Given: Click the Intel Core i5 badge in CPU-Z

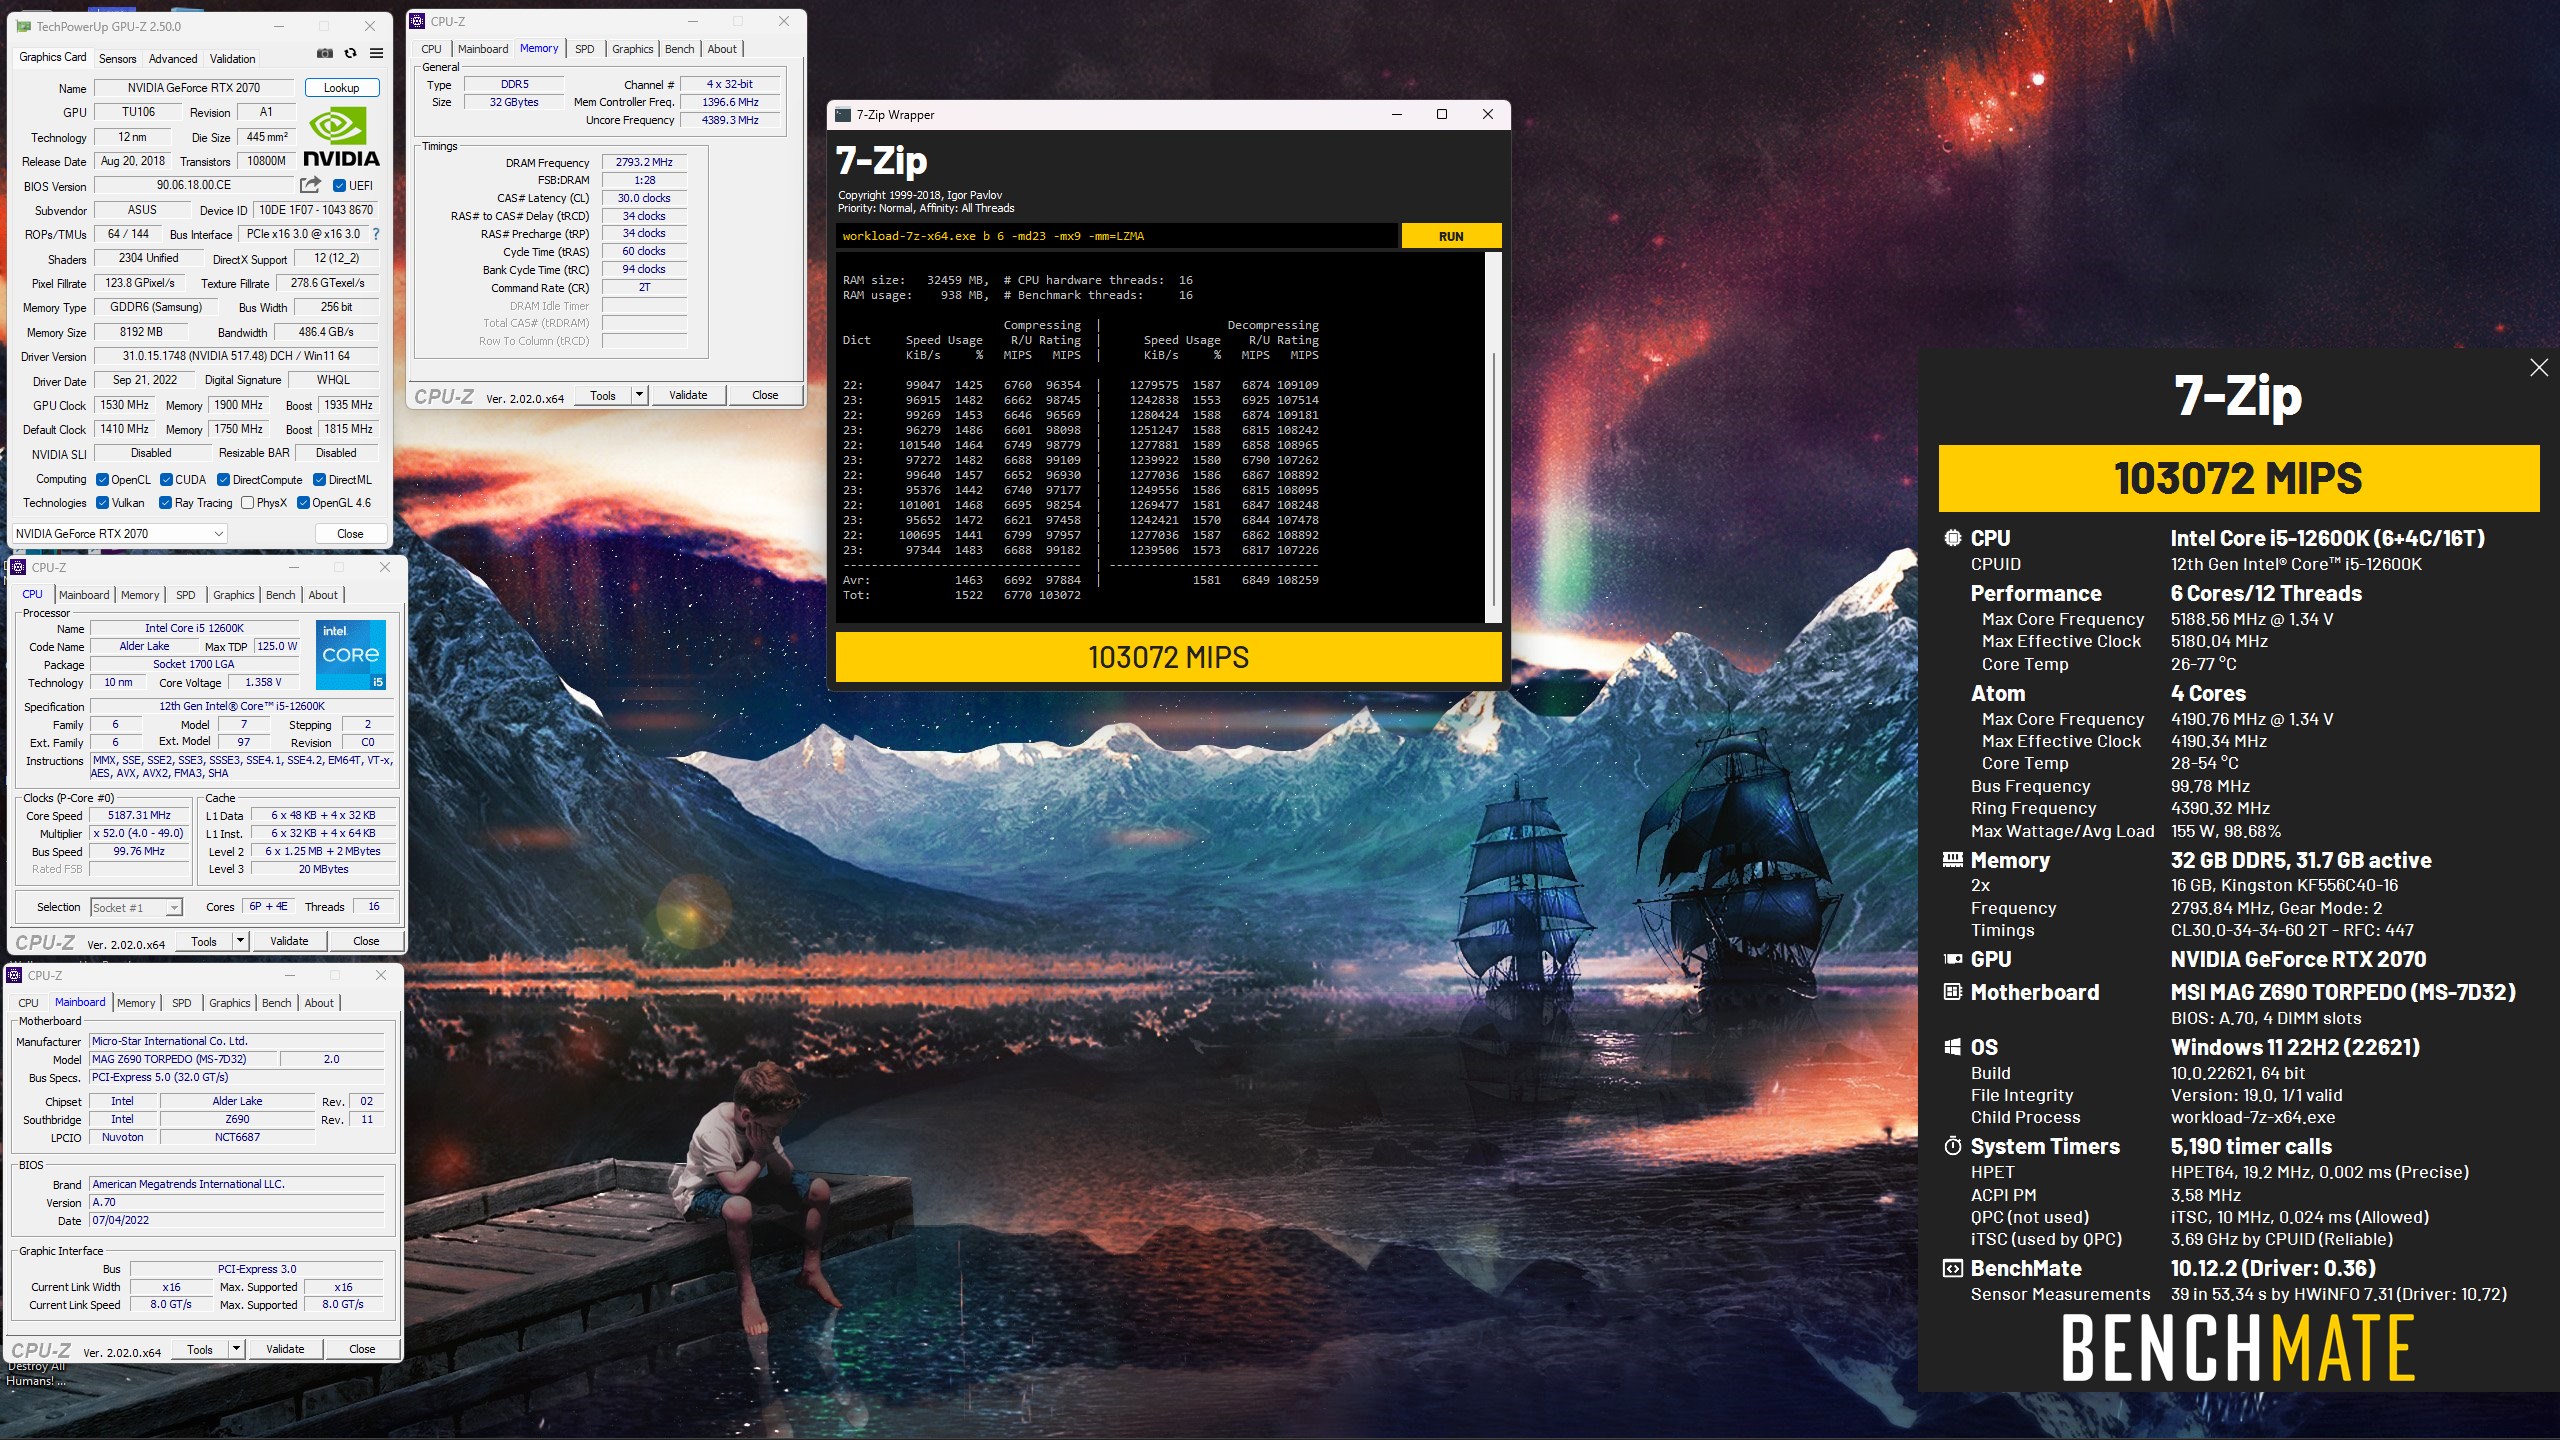Looking at the screenshot, I should [x=351, y=655].
